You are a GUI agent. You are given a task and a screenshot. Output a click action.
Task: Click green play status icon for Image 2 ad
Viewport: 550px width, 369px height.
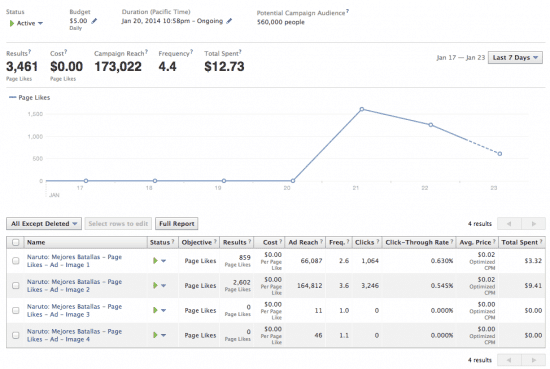(x=155, y=286)
